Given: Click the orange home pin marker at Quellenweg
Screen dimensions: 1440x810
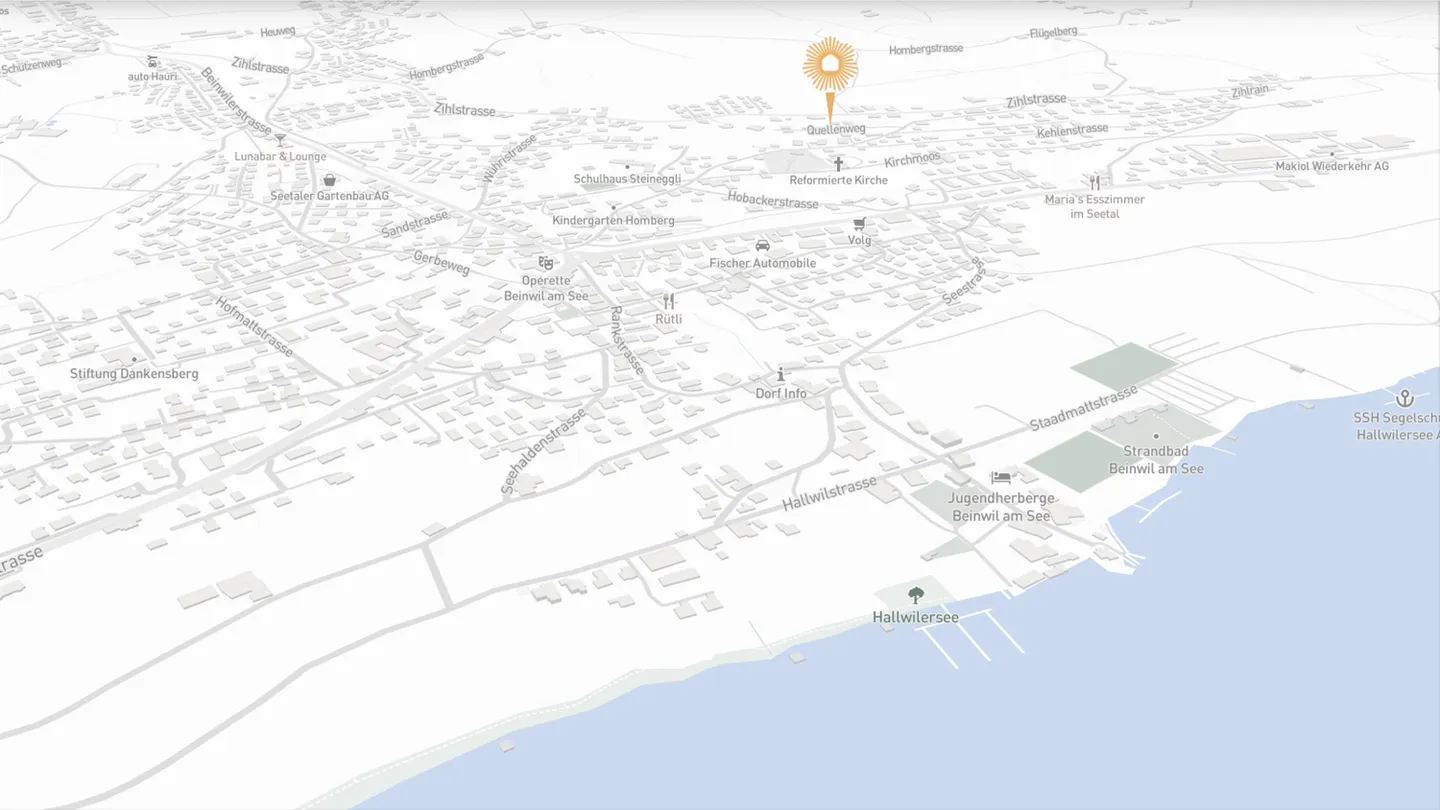Looking at the screenshot, I should click(830, 67).
